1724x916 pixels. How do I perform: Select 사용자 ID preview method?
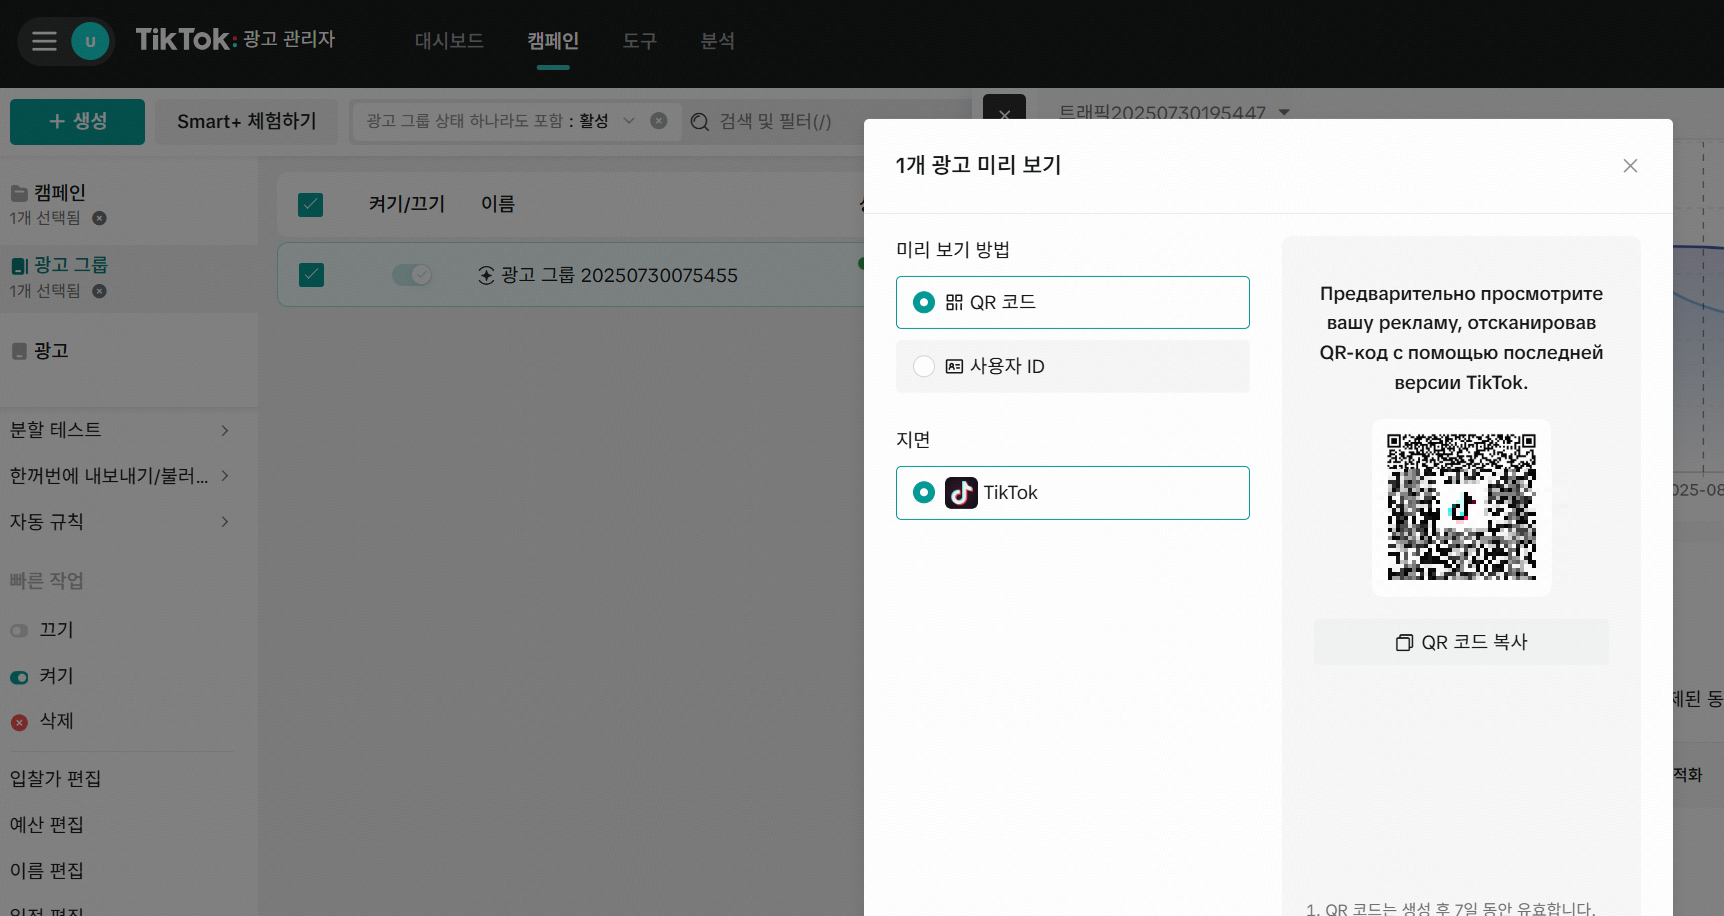point(1073,366)
